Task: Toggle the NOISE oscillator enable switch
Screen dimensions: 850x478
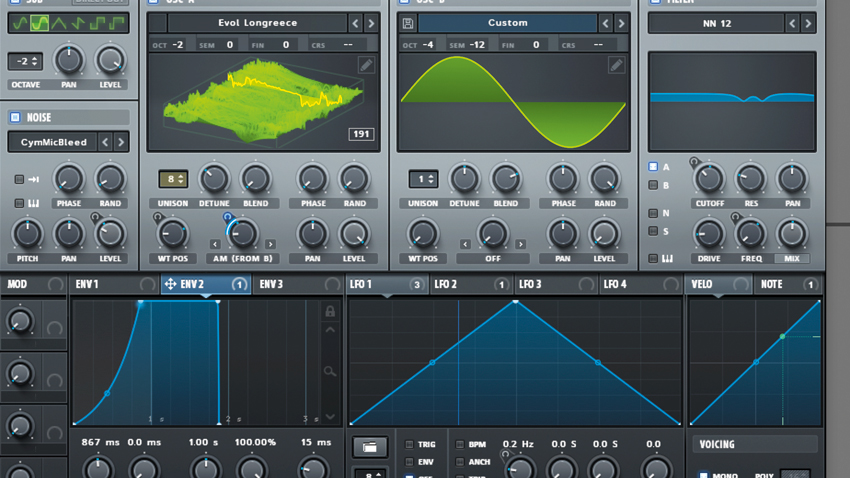Action: 15,117
